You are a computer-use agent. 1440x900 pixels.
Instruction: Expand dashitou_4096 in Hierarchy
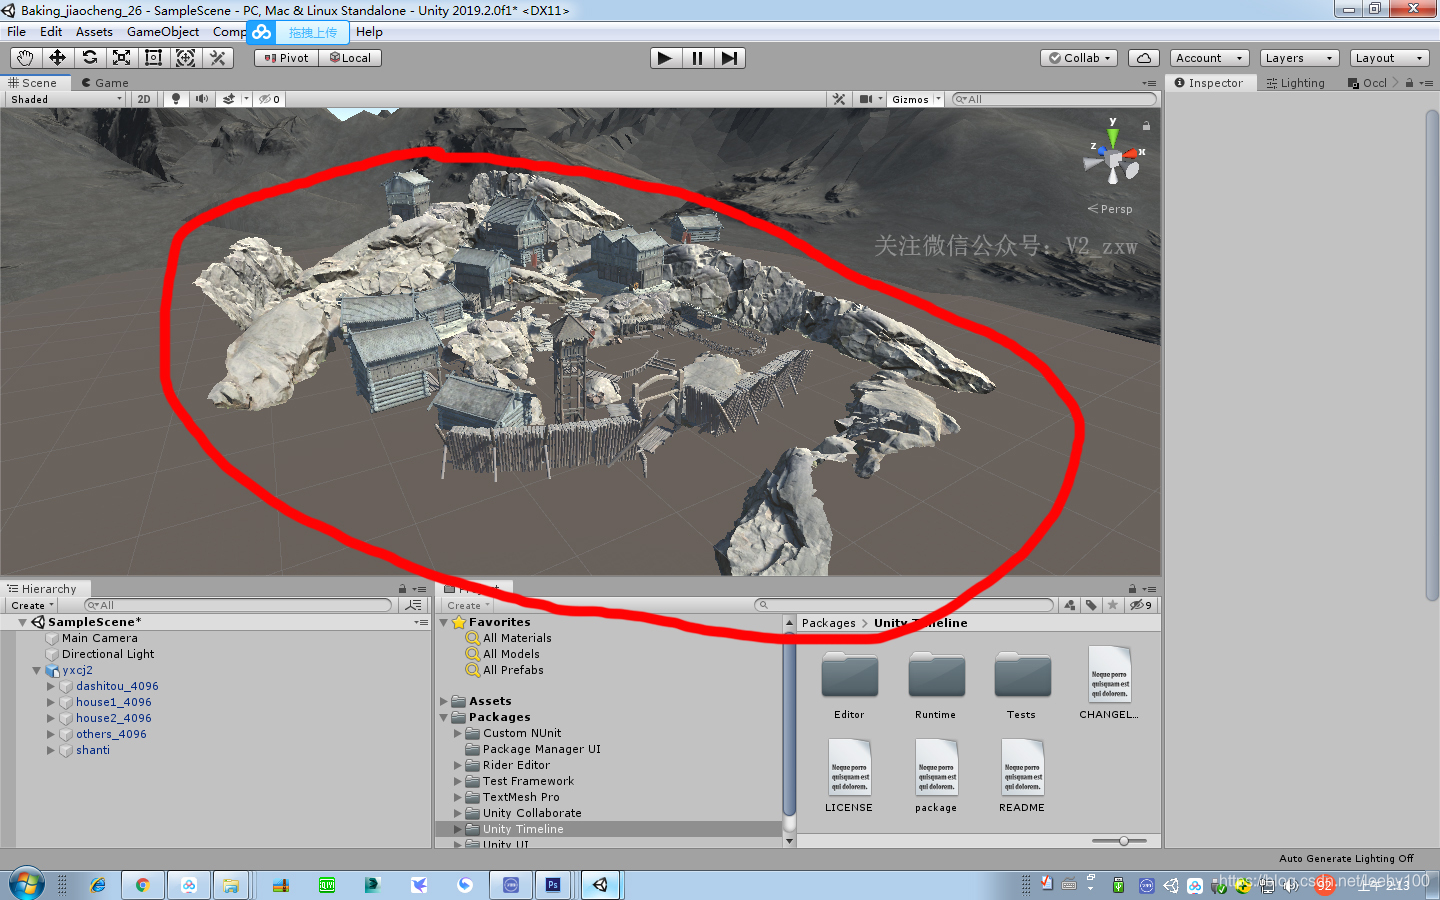click(50, 686)
